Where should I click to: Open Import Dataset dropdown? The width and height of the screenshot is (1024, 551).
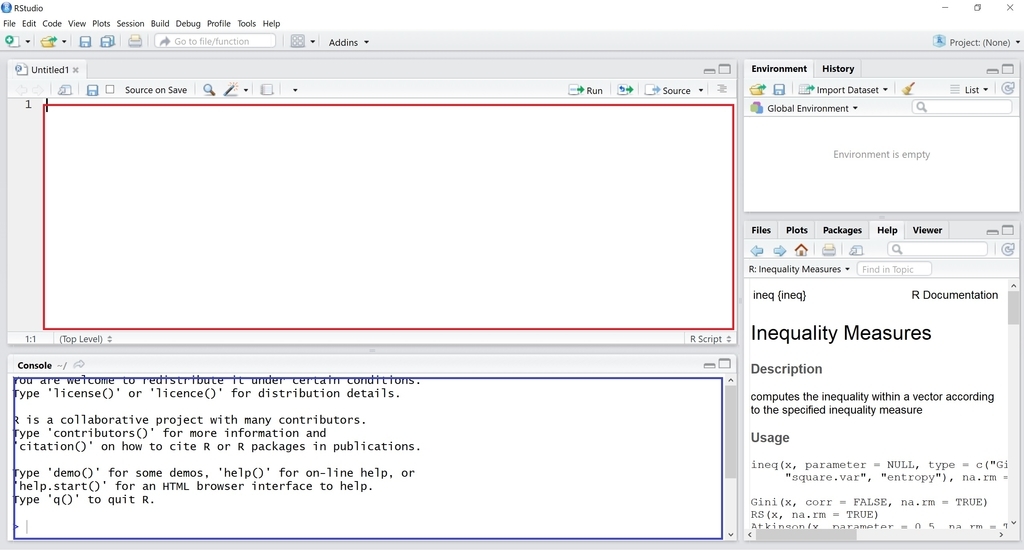point(844,89)
